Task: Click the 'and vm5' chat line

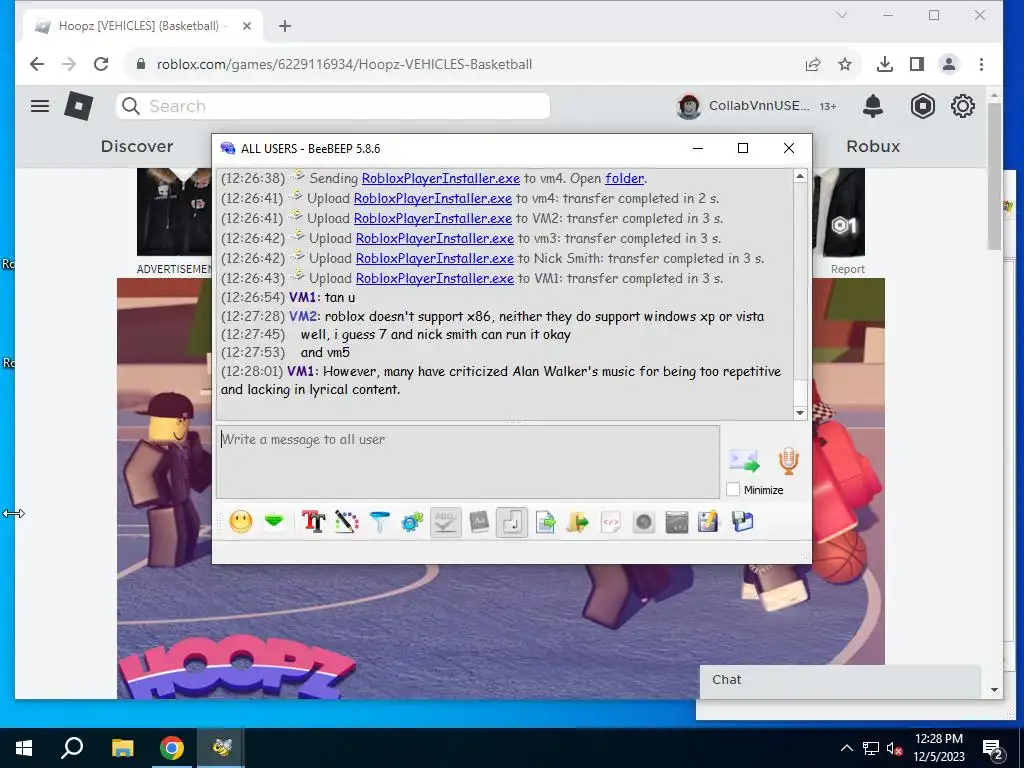Action: tap(325, 353)
